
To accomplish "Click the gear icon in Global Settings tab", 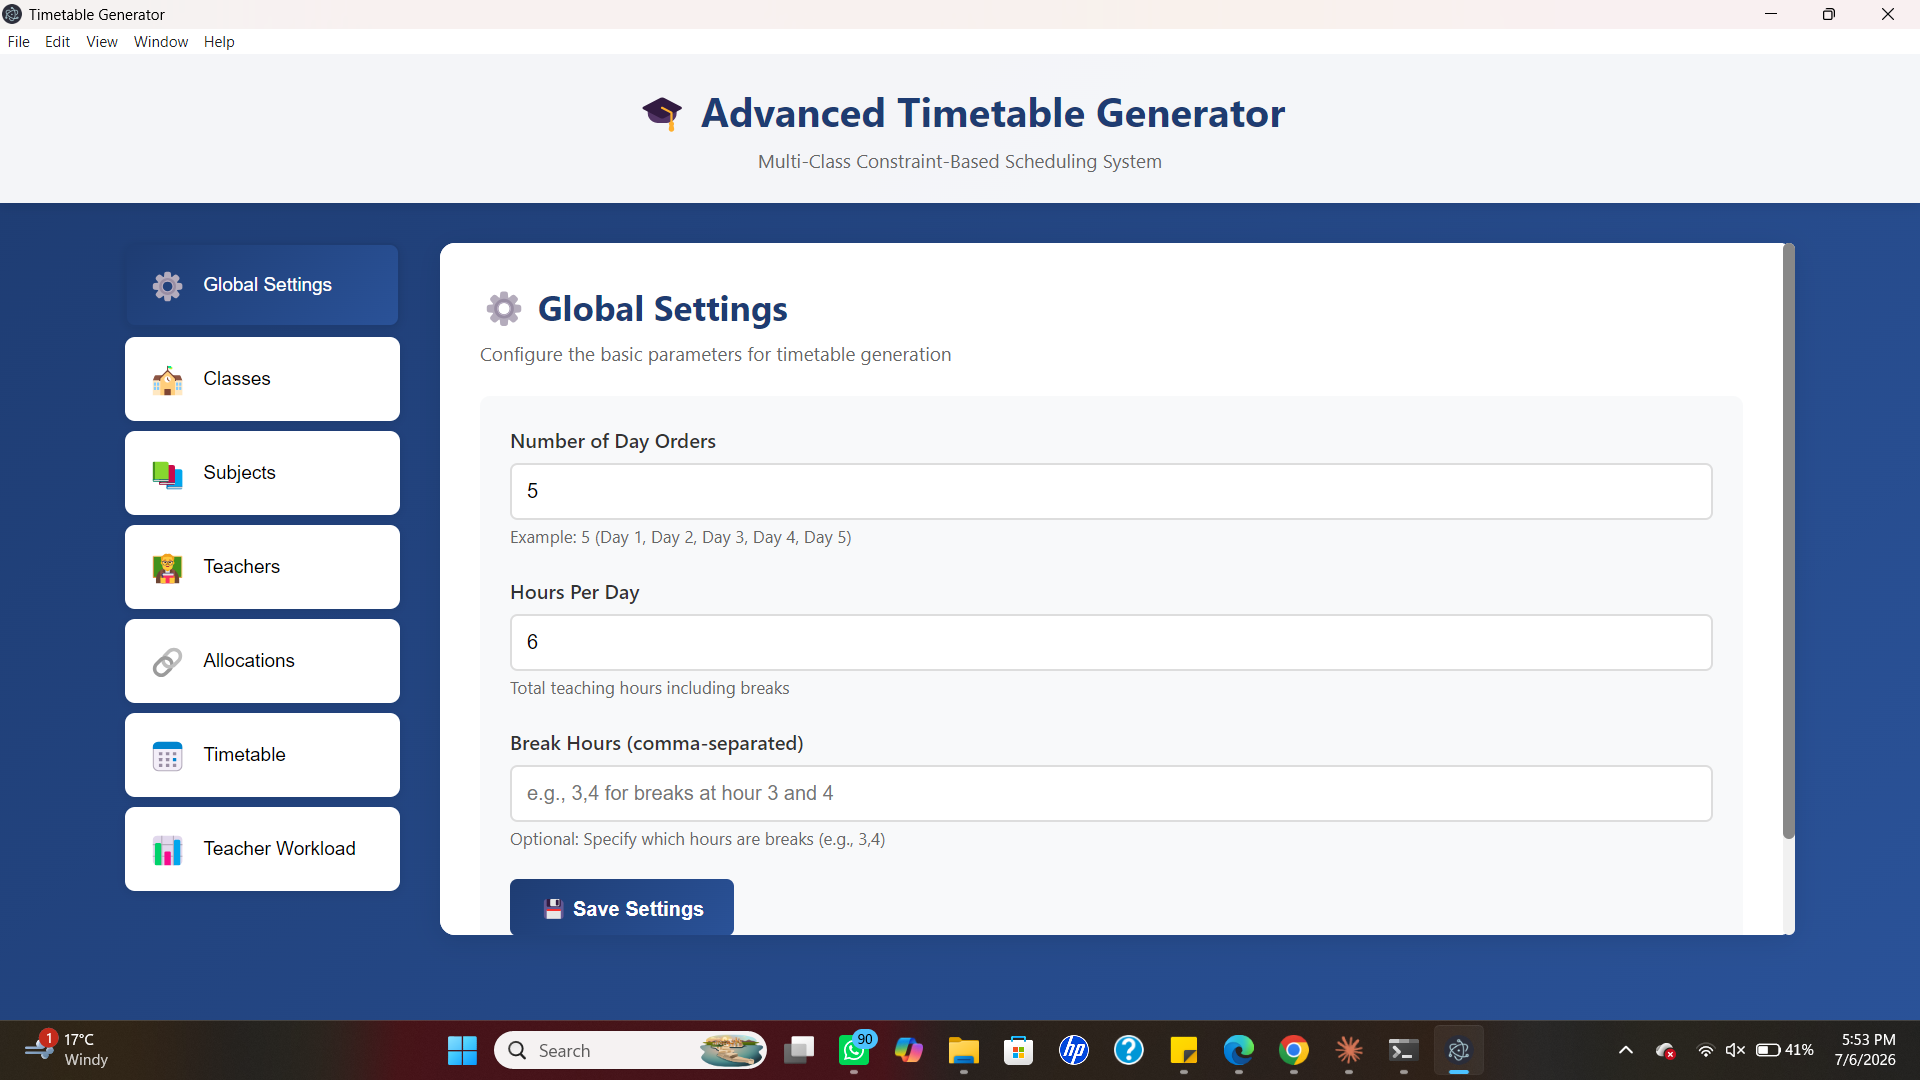I will tap(167, 286).
